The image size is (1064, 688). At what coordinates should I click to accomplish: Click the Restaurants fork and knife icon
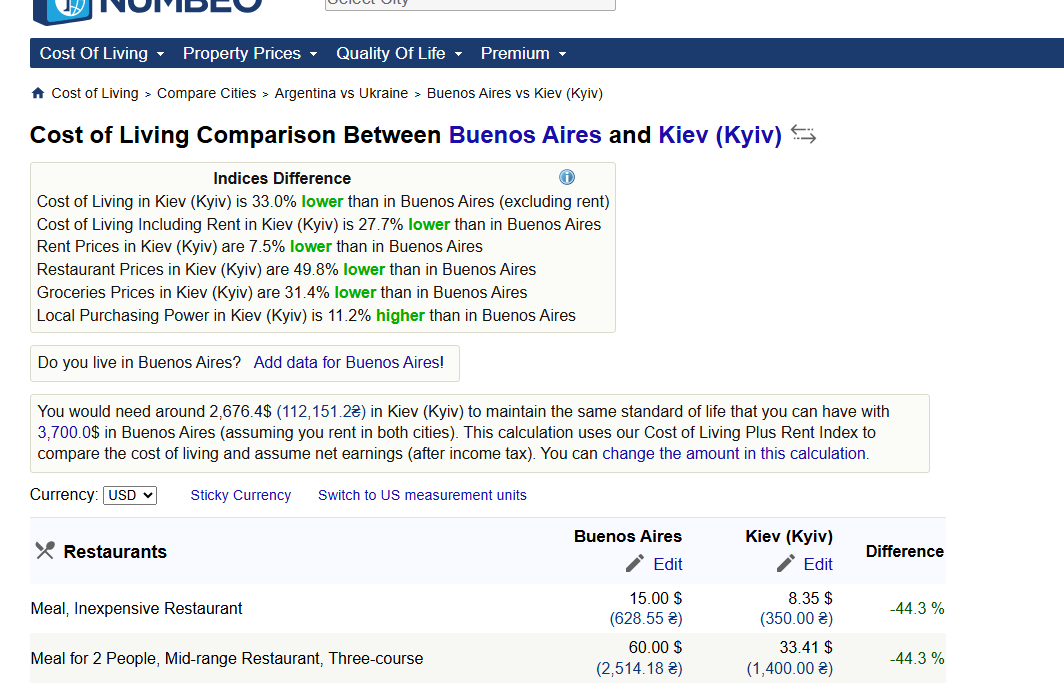[44, 551]
